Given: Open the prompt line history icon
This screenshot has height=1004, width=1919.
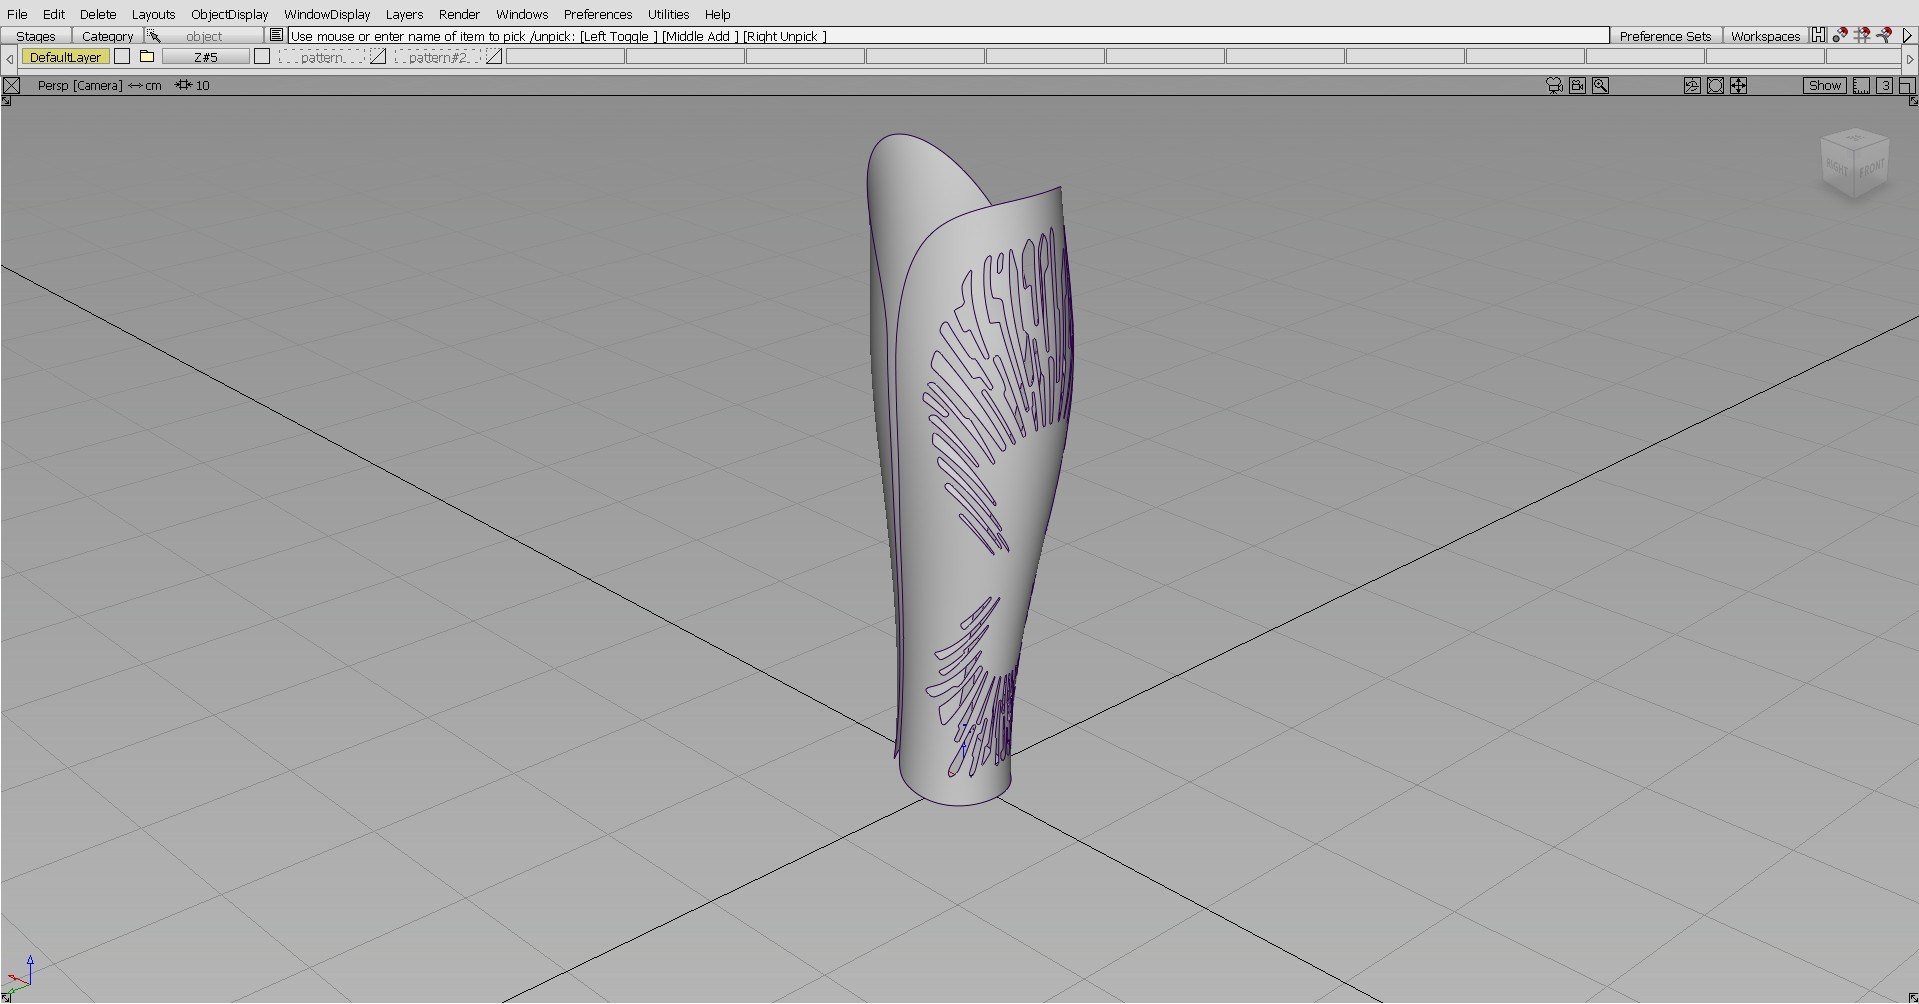Looking at the screenshot, I should point(277,35).
